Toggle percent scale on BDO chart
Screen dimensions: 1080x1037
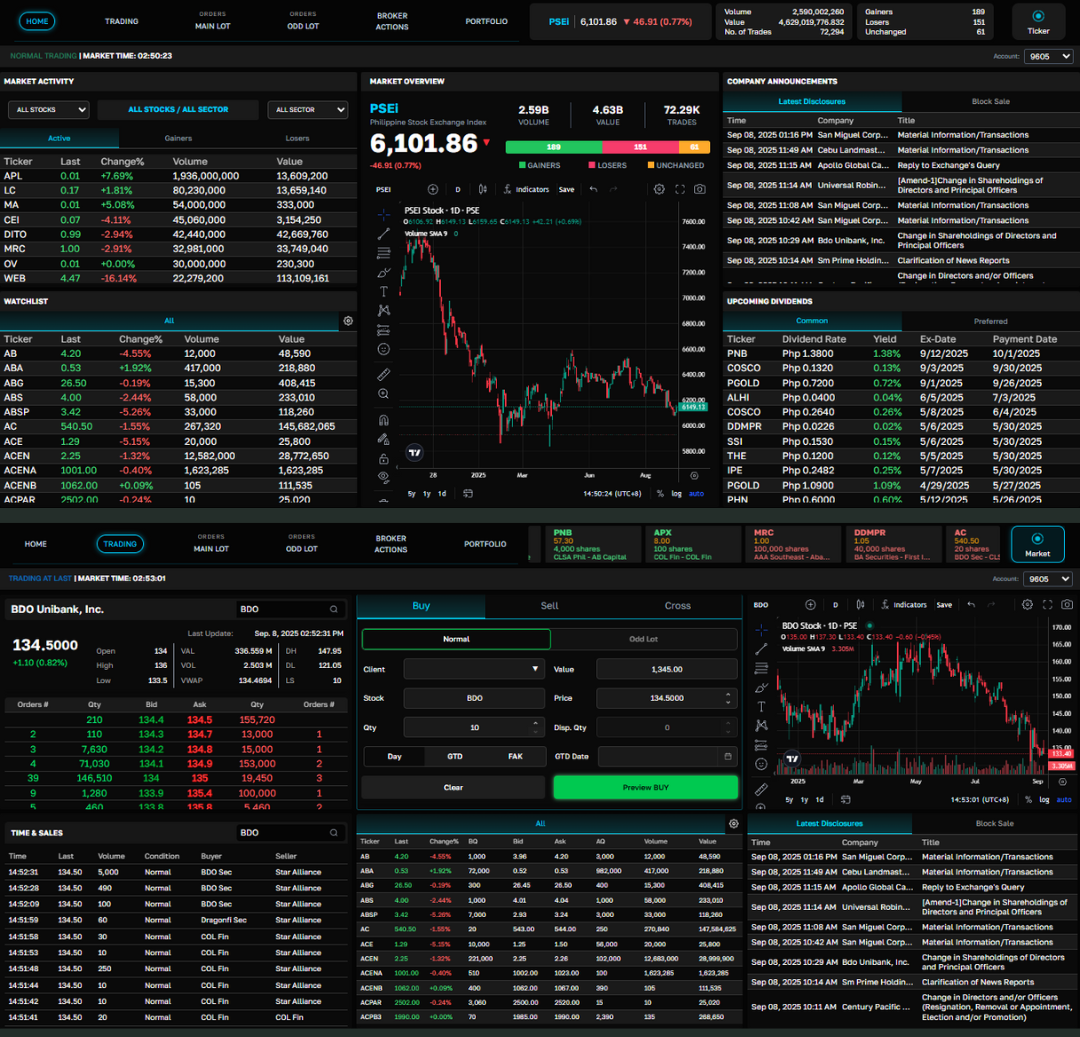click(1027, 799)
